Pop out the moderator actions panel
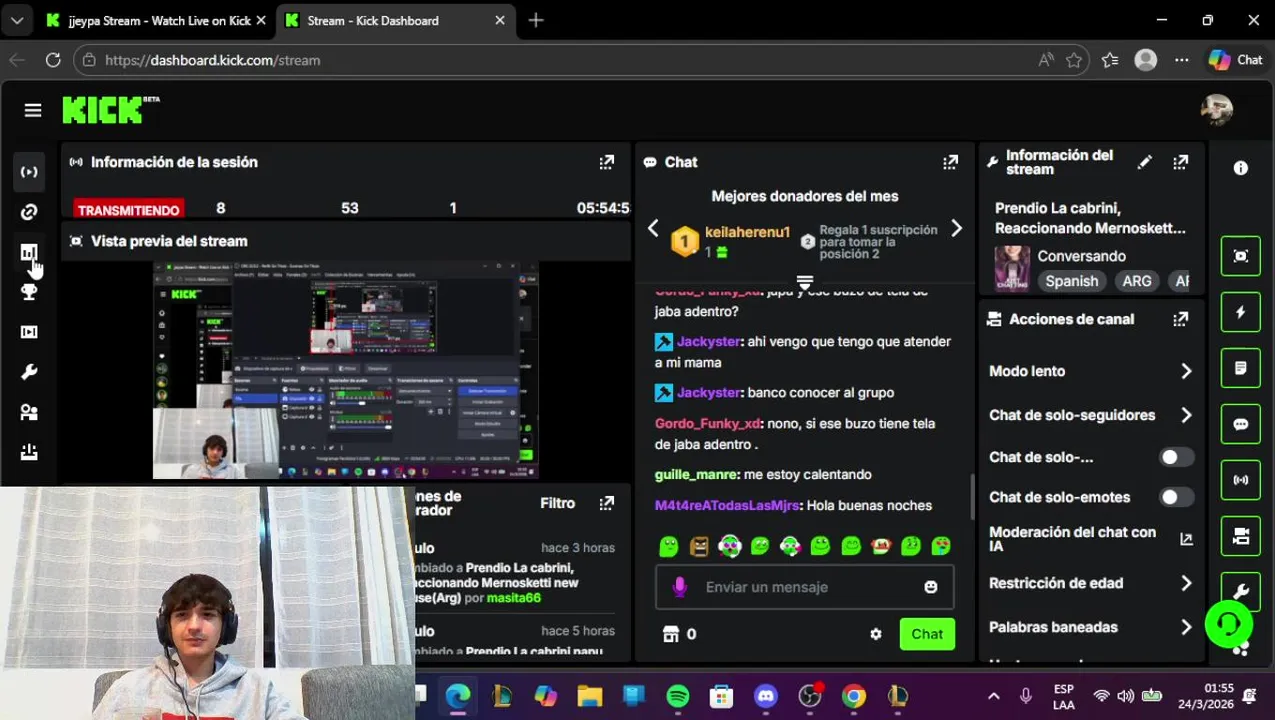This screenshot has height=720, width=1275. (607, 503)
